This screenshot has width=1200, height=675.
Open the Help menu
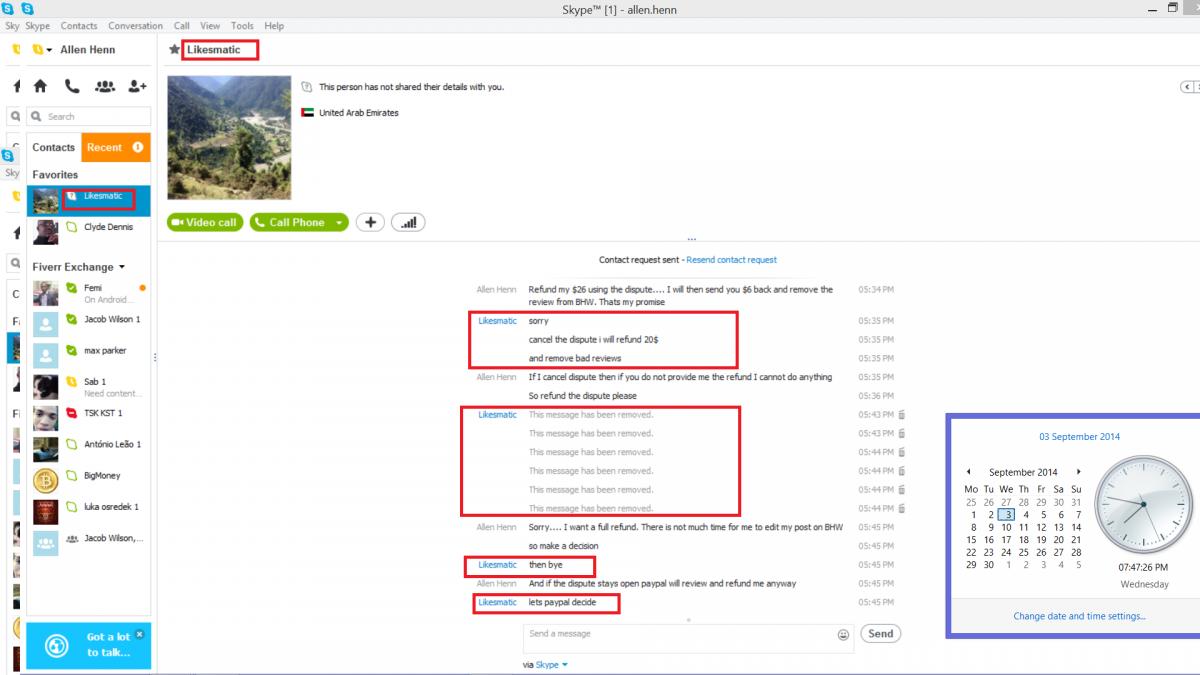(274, 26)
